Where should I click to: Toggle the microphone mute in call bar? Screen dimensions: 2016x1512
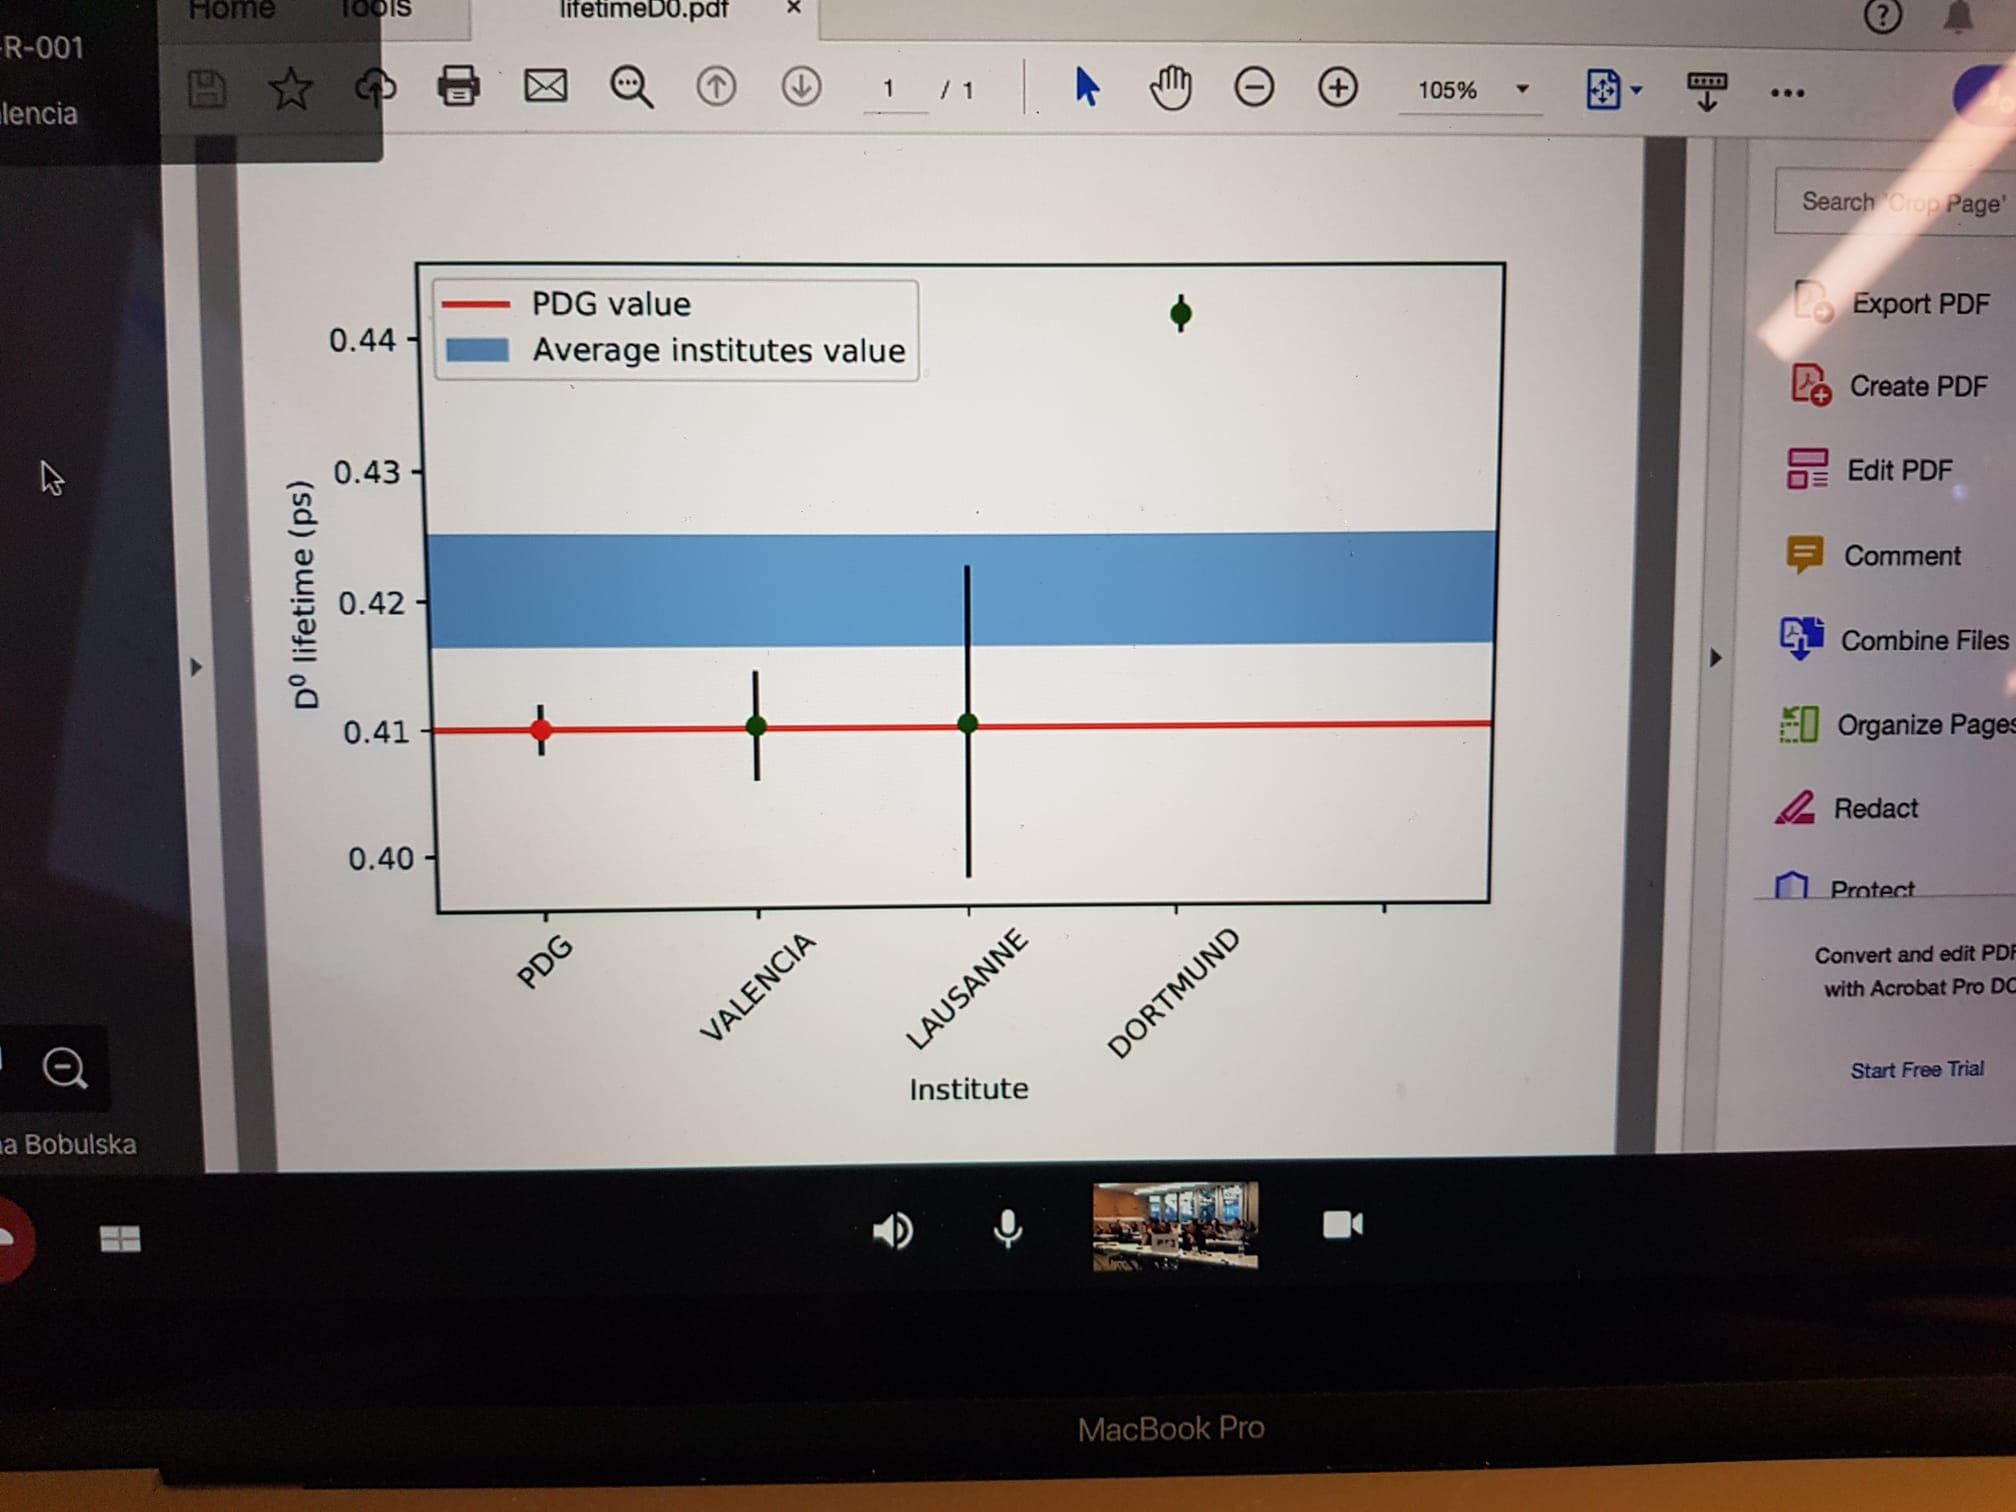click(1007, 1229)
